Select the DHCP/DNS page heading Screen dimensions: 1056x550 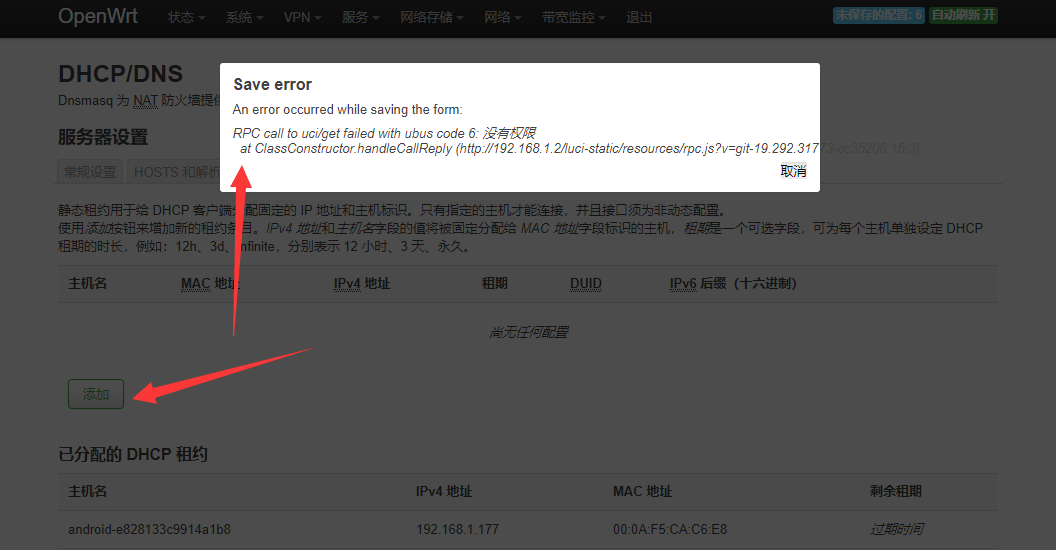pyautogui.click(x=121, y=73)
